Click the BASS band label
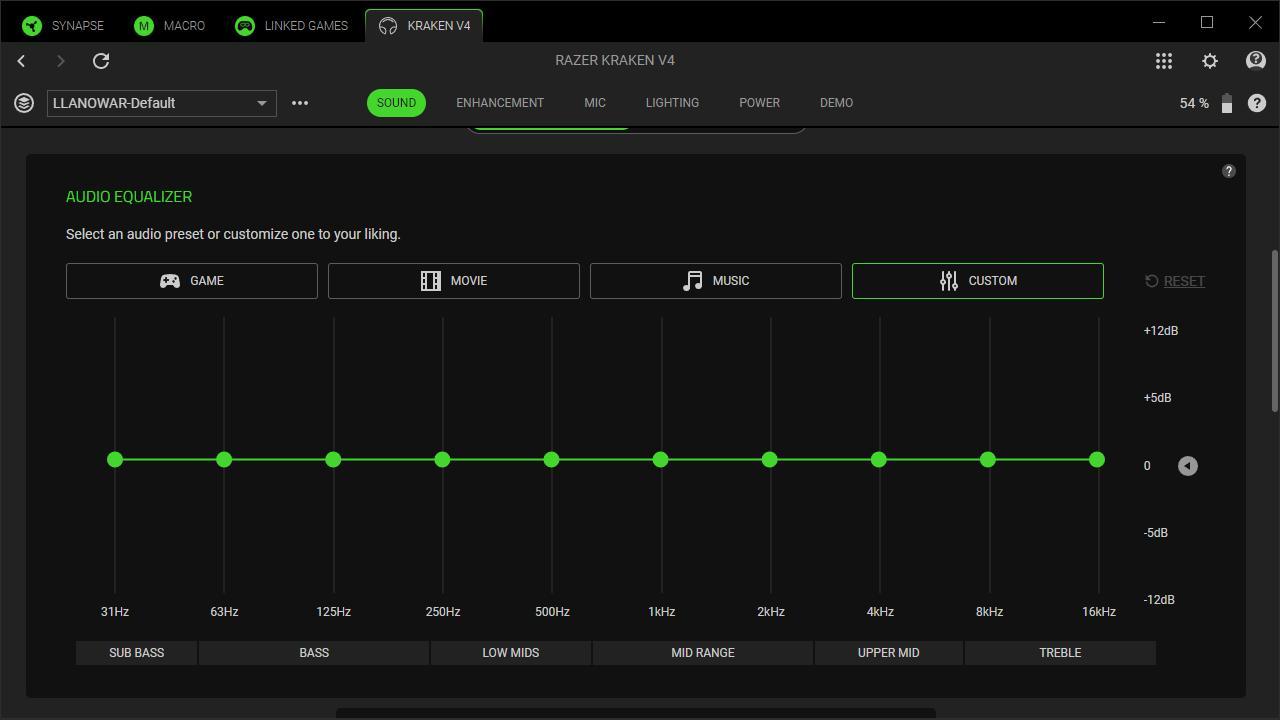 coord(314,653)
